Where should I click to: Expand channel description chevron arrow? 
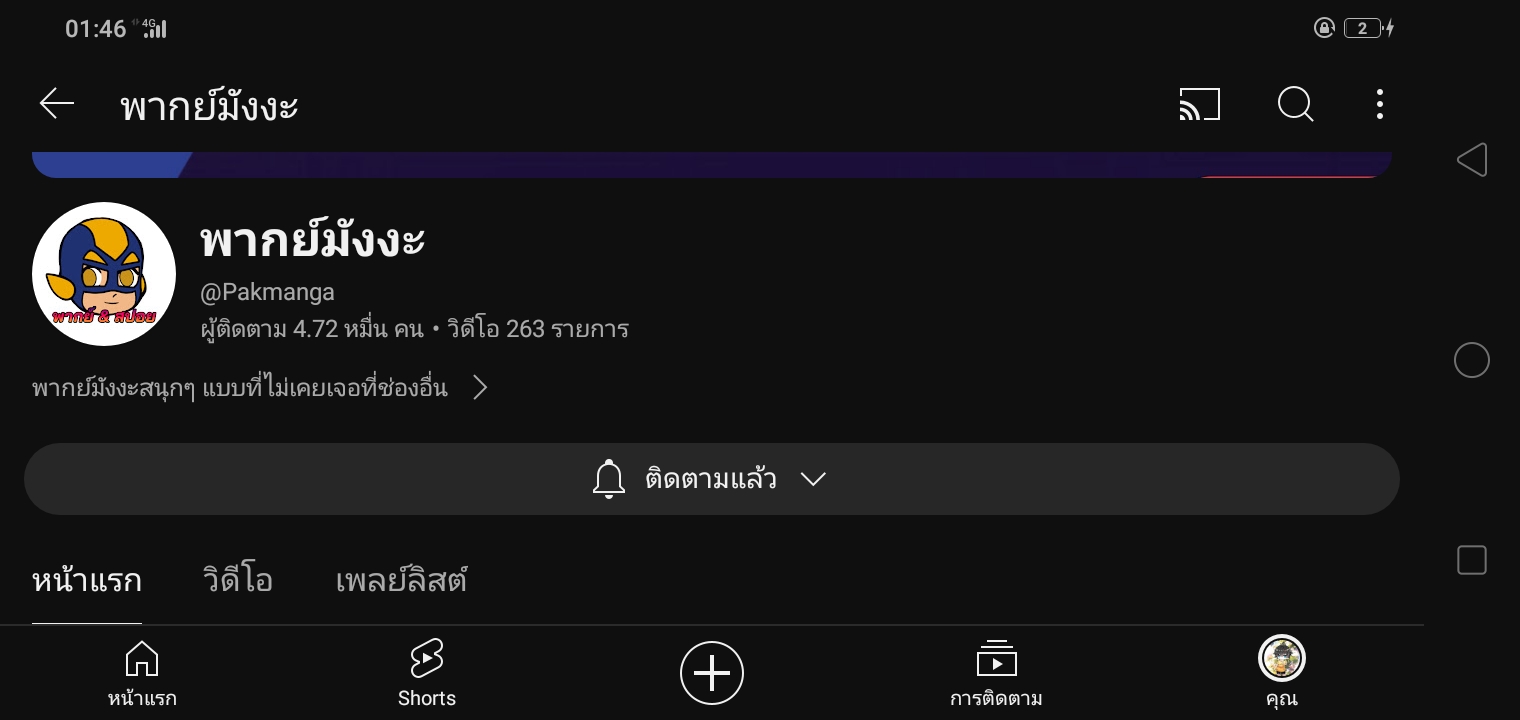tap(480, 388)
